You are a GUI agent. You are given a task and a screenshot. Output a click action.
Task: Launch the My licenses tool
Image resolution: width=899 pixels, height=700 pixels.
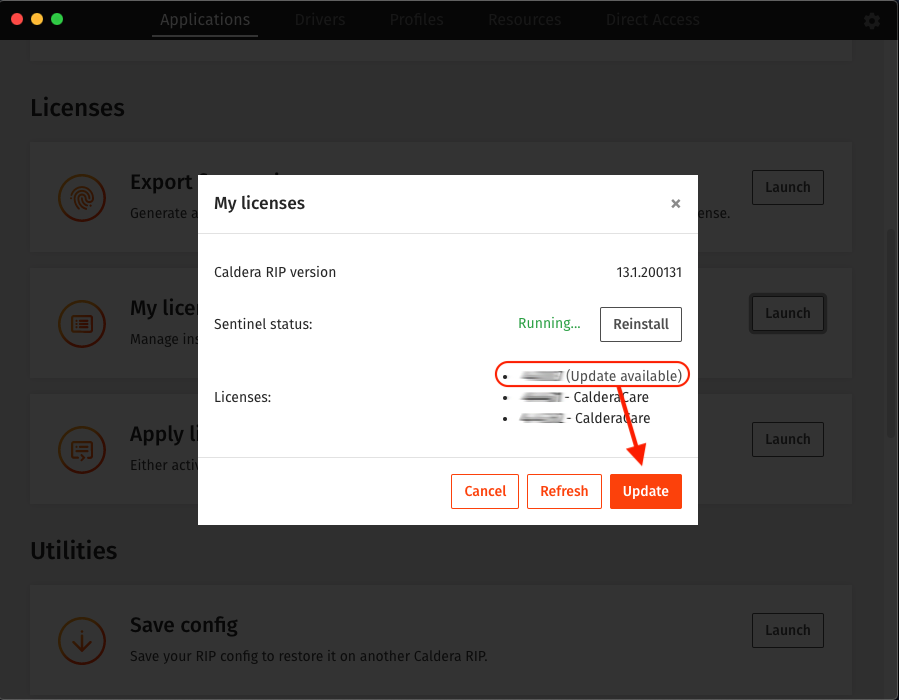point(788,314)
